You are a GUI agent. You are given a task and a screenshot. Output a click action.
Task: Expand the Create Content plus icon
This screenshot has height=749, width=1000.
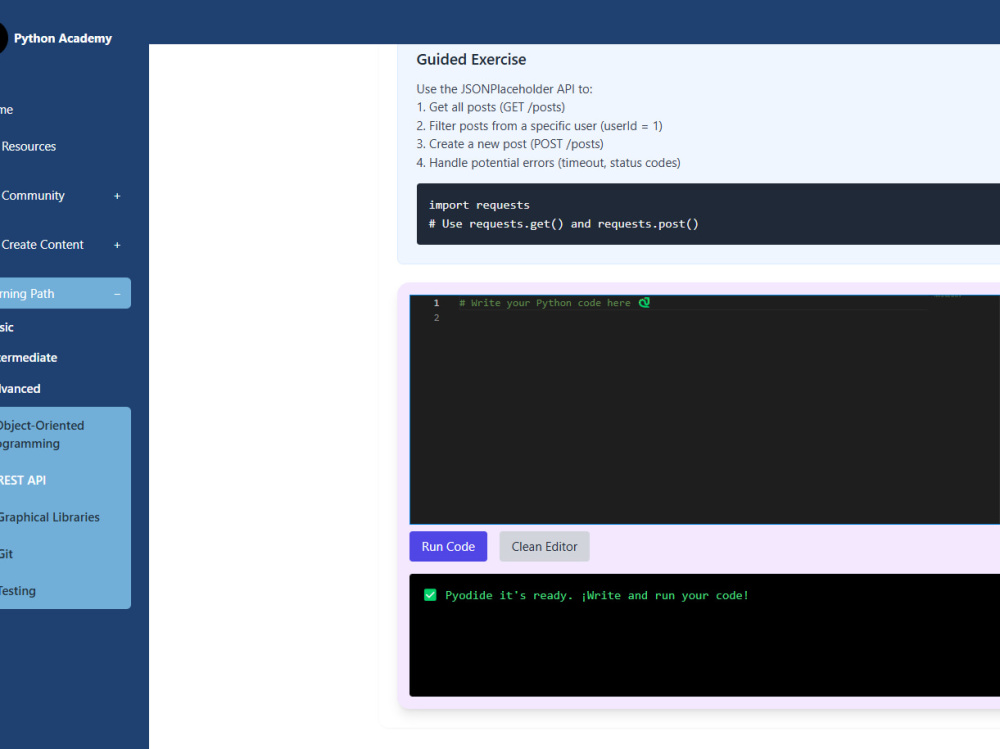point(117,245)
